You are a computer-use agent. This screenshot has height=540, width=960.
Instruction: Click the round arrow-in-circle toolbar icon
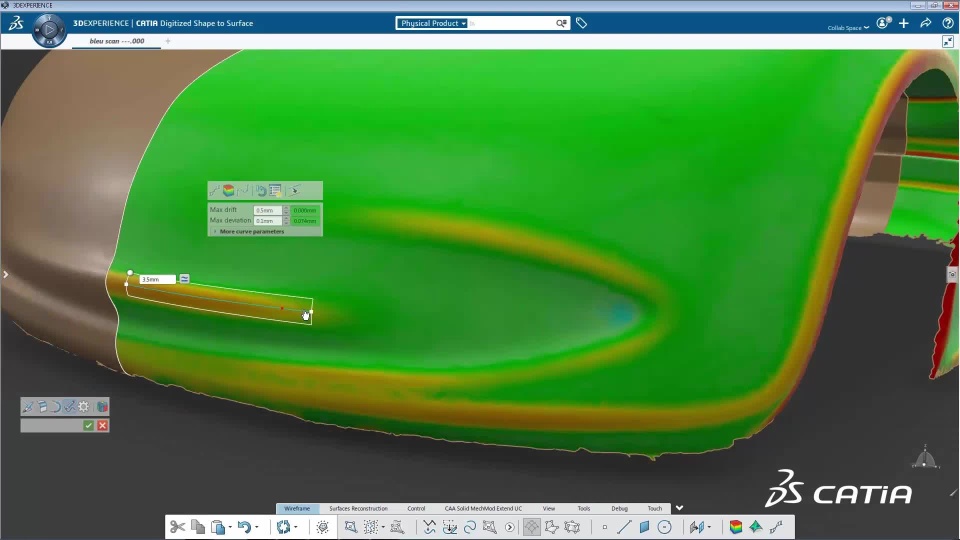click(509, 527)
